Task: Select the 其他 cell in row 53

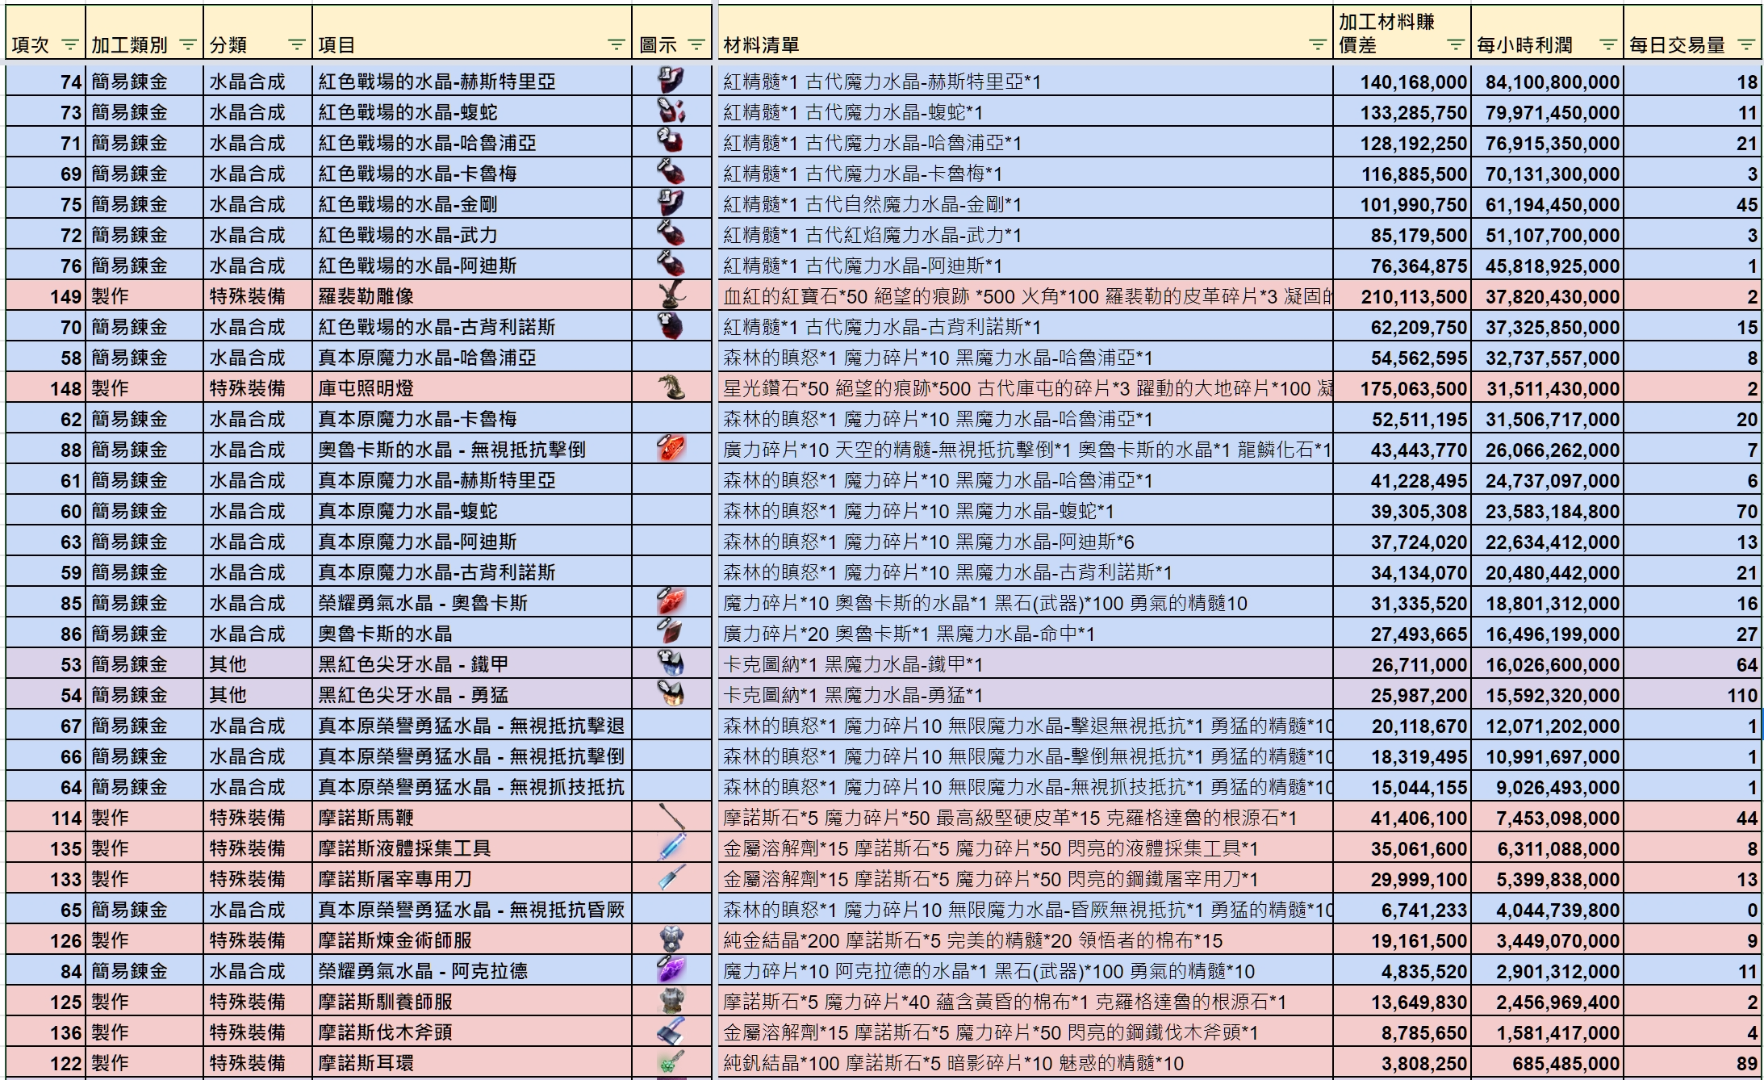Action: coord(258,664)
